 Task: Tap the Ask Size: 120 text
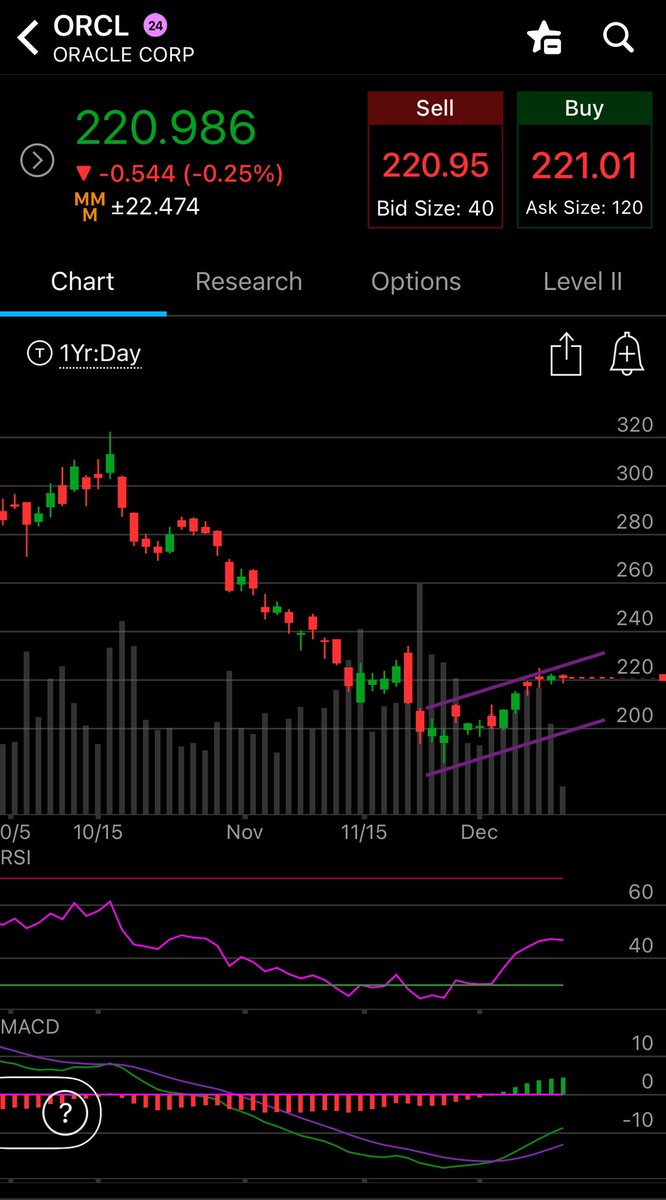[x=584, y=210]
